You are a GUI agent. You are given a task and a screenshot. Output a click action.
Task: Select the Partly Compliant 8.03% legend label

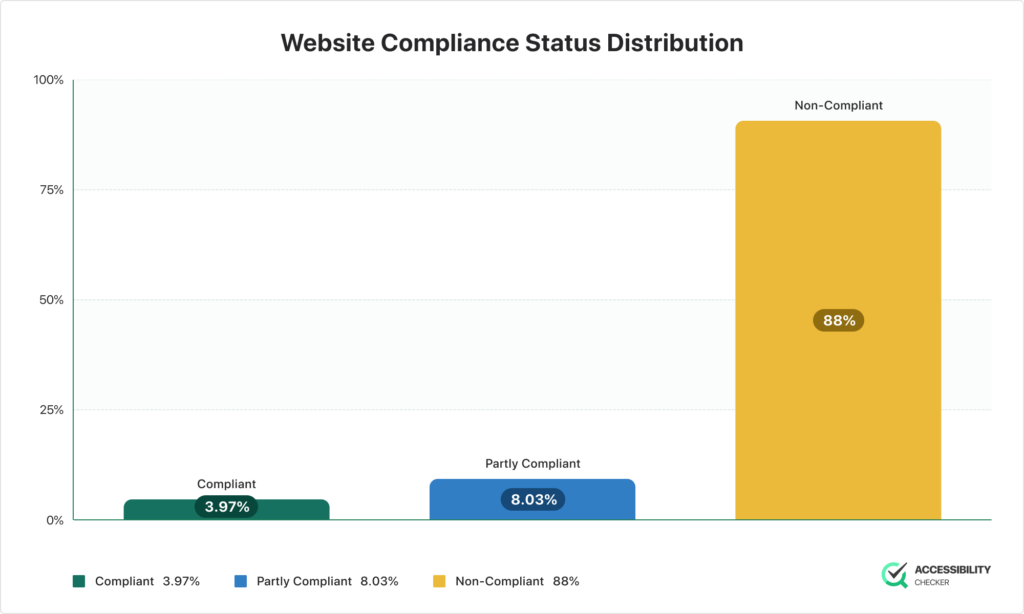(x=327, y=581)
